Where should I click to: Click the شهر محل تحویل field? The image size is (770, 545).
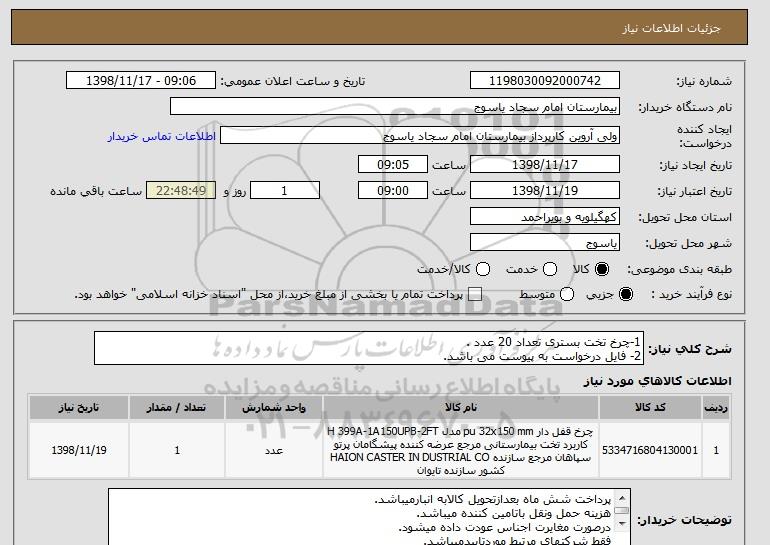click(545, 243)
